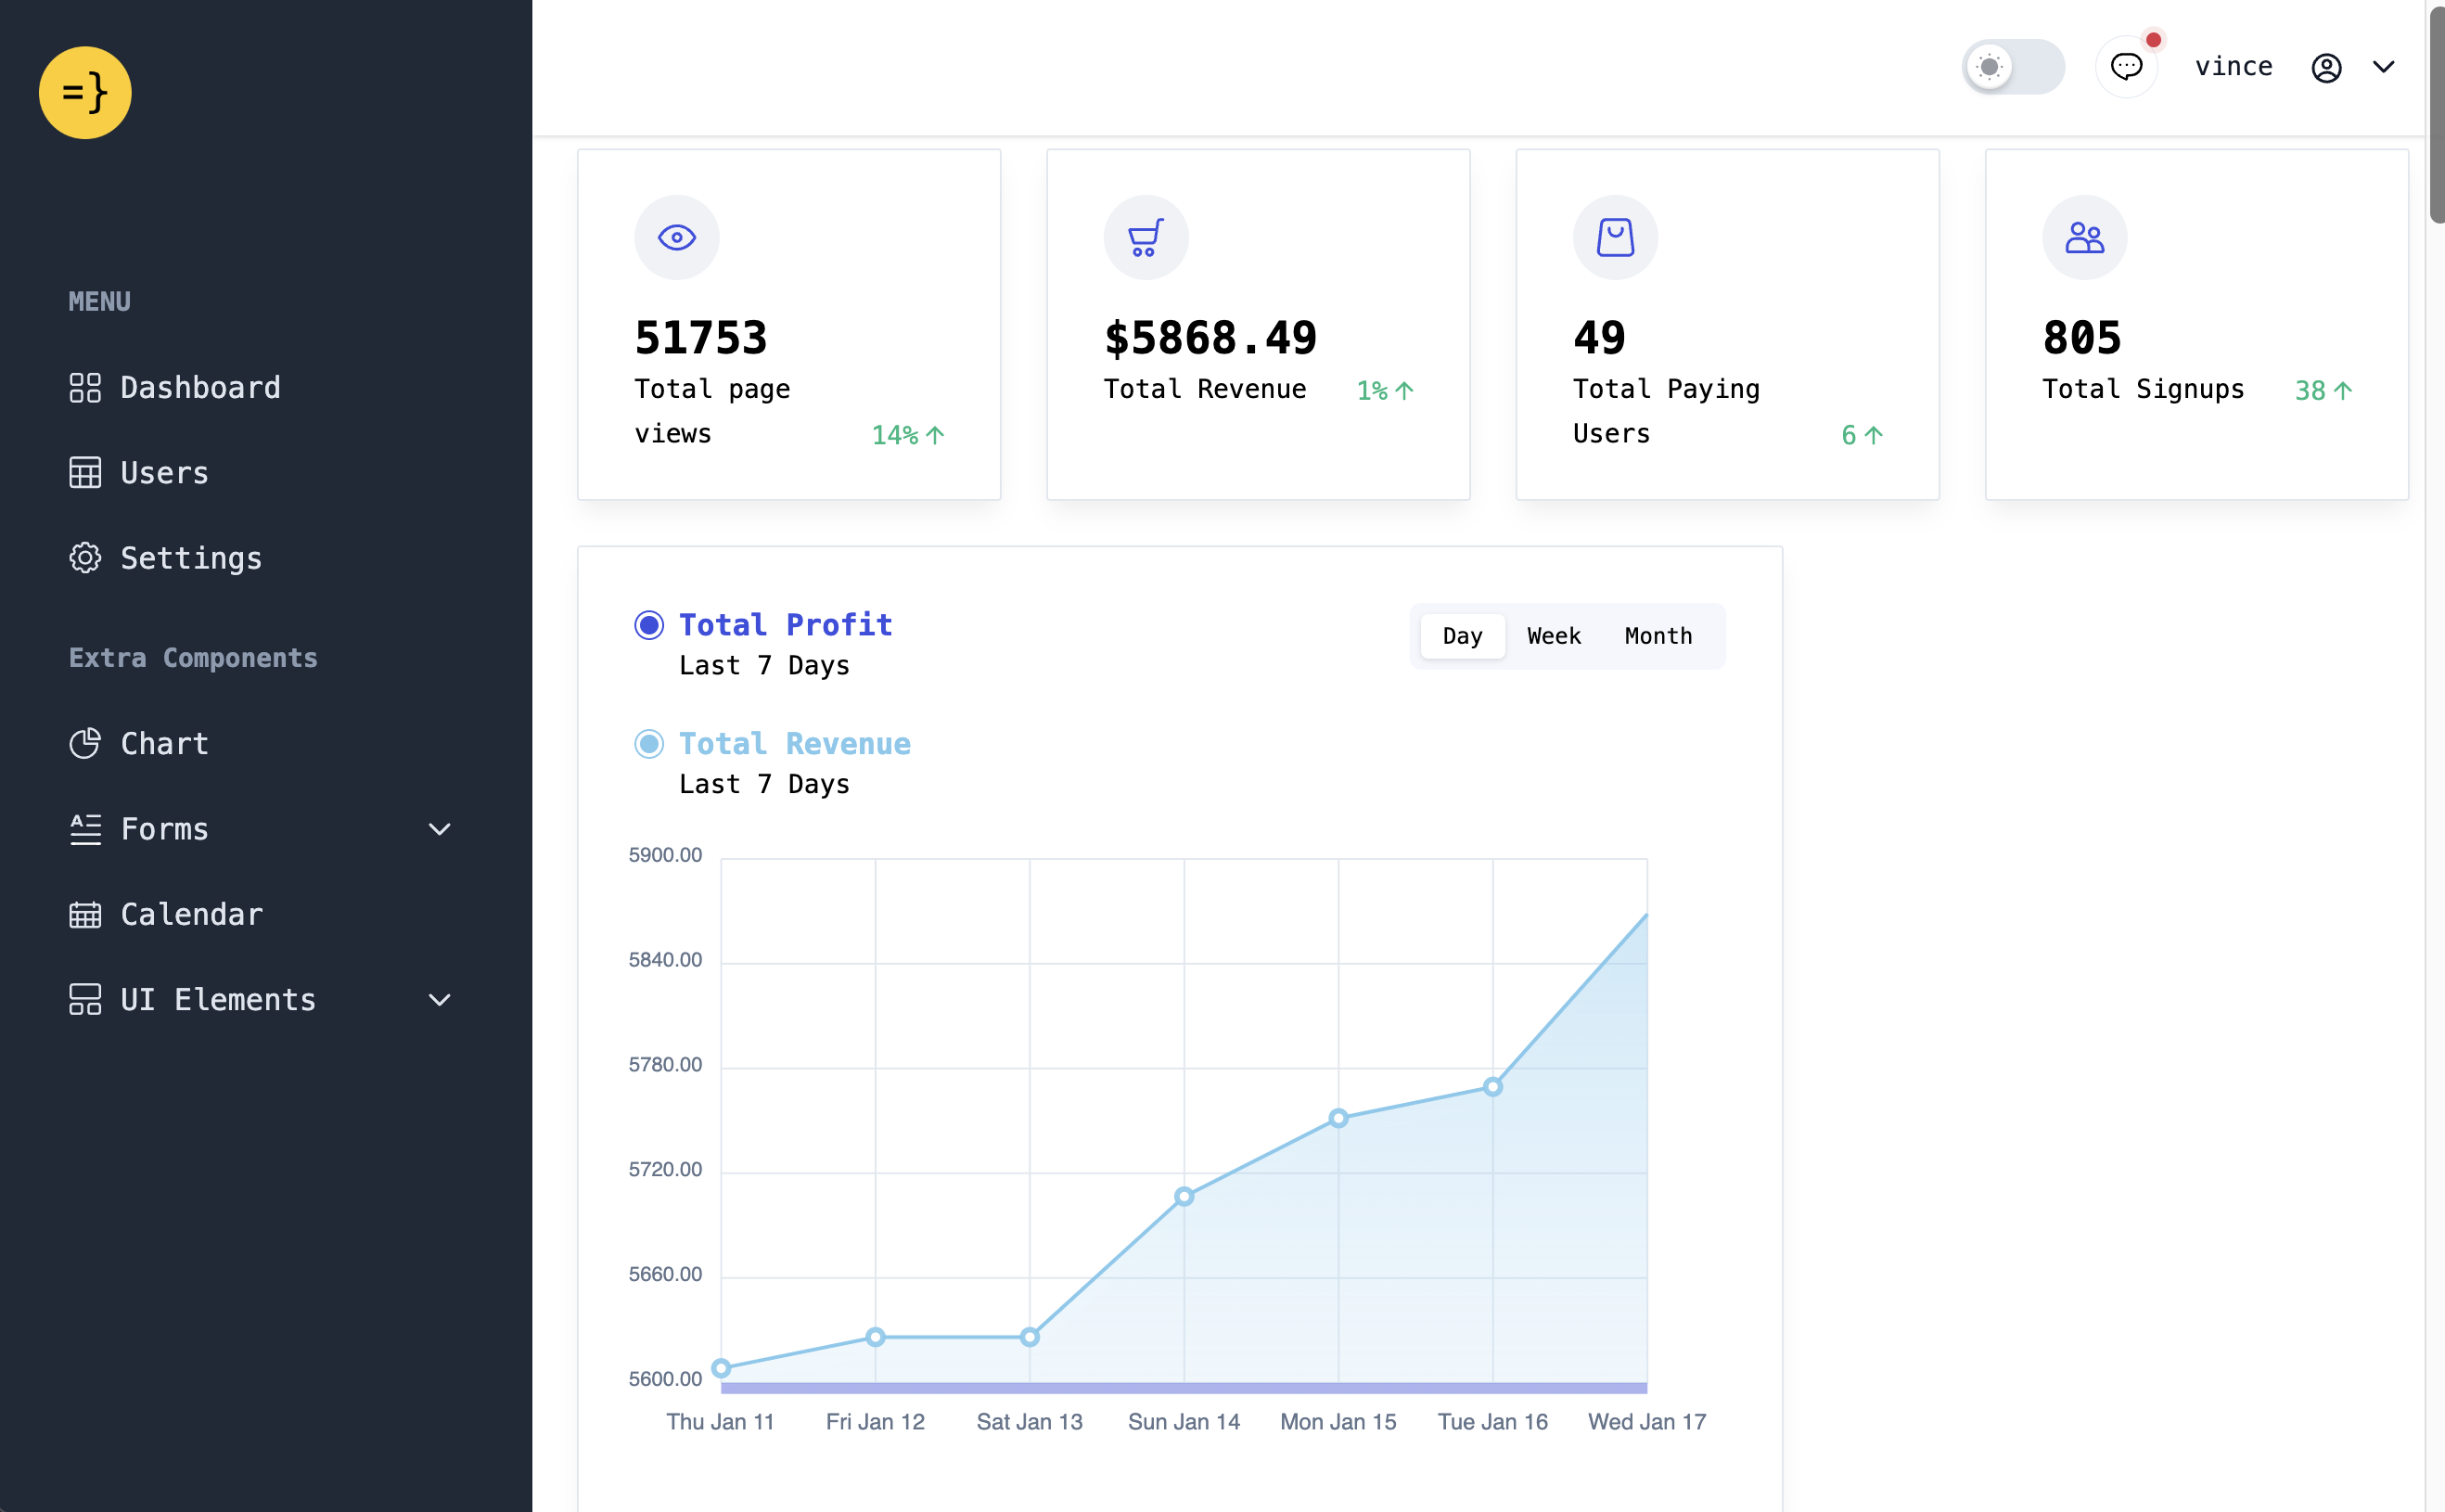Screen dimensions: 2445x1512
Task: Click the shopping cart revenue icon
Action: 1146,237
